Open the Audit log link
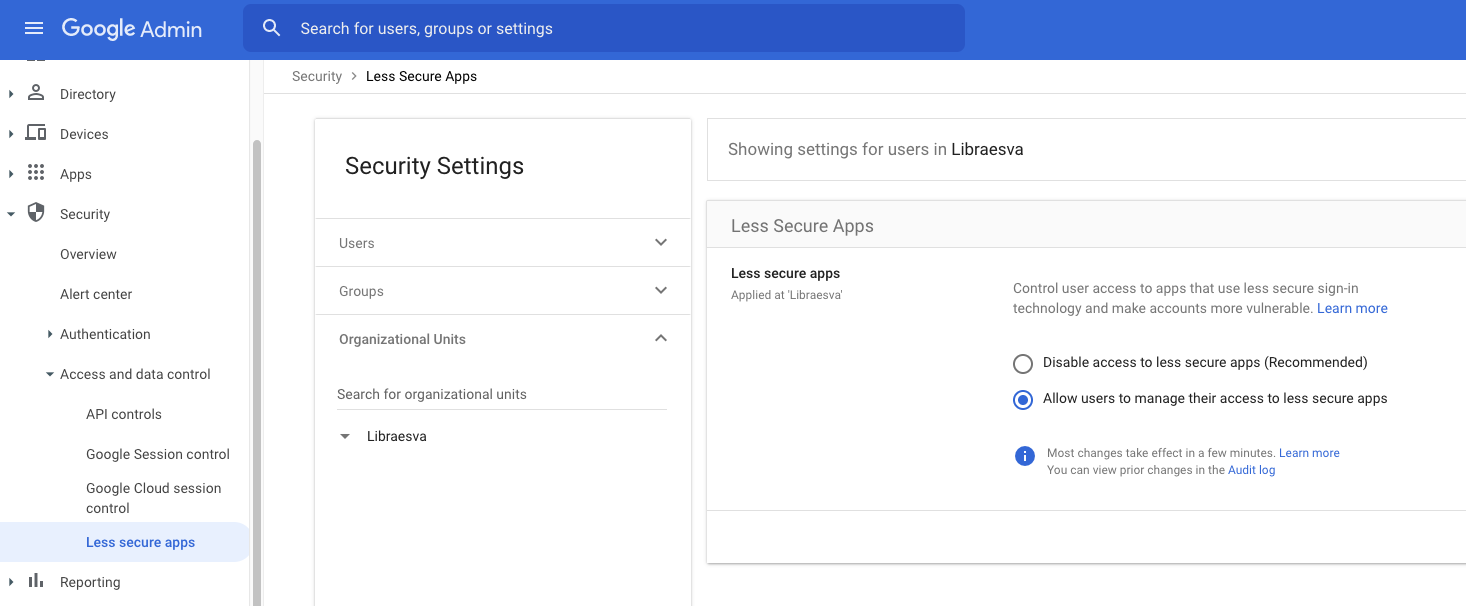Image resolution: width=1466 pixels, height=606 pixels. pos(1251,470)
